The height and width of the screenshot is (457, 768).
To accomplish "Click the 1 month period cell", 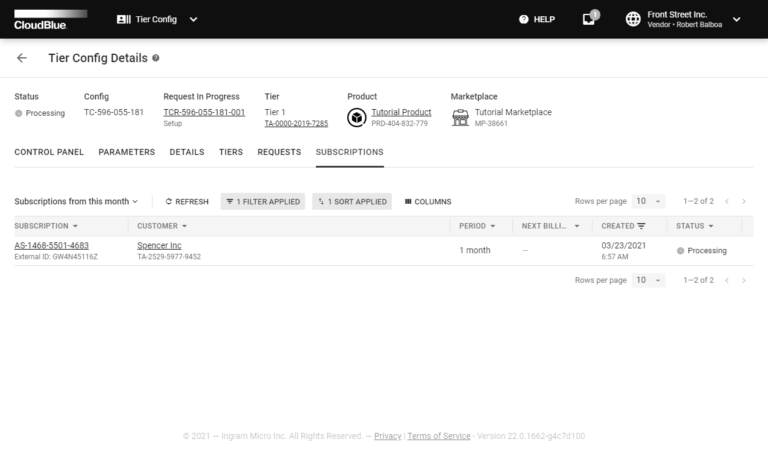I will click(x=475, y=250).
